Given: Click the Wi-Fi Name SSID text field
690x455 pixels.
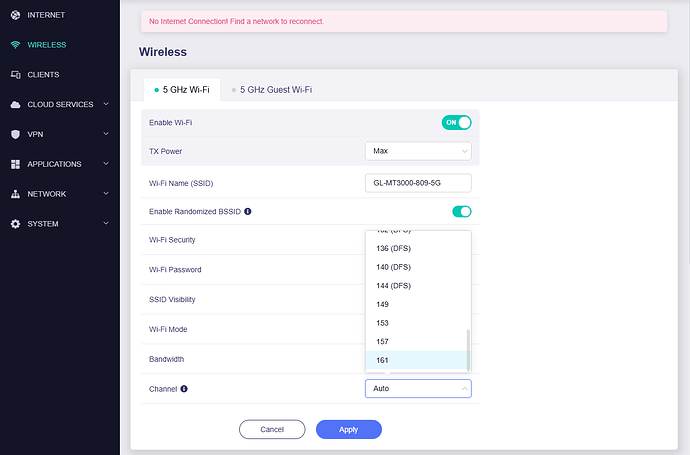Looking at the screenshot, I should (417, 183).
